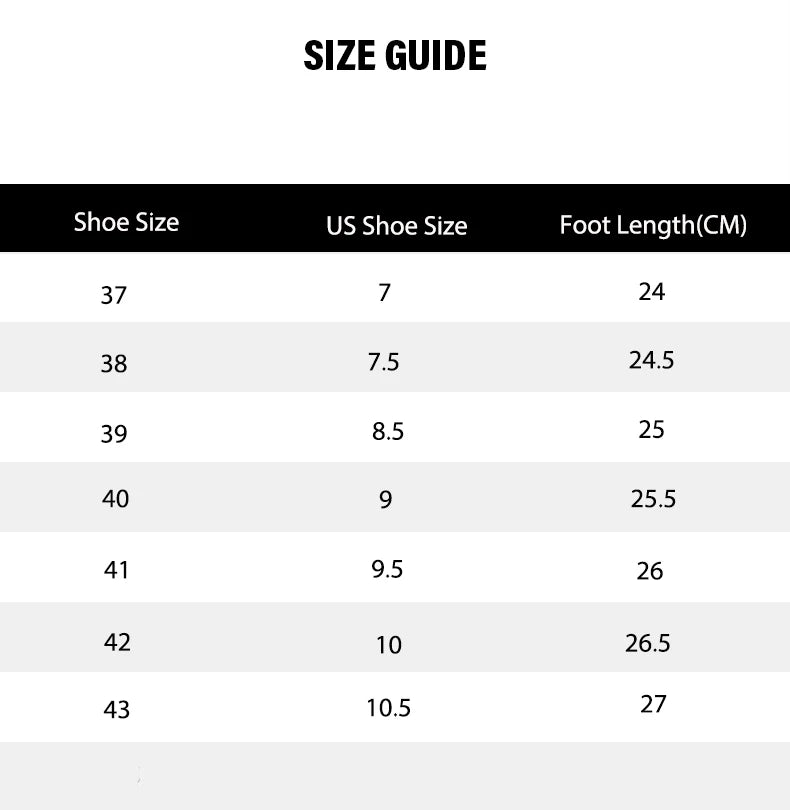790x810 pixels.
Task: Choose shoe size 42 cell
Action: [x=117, y=642]
